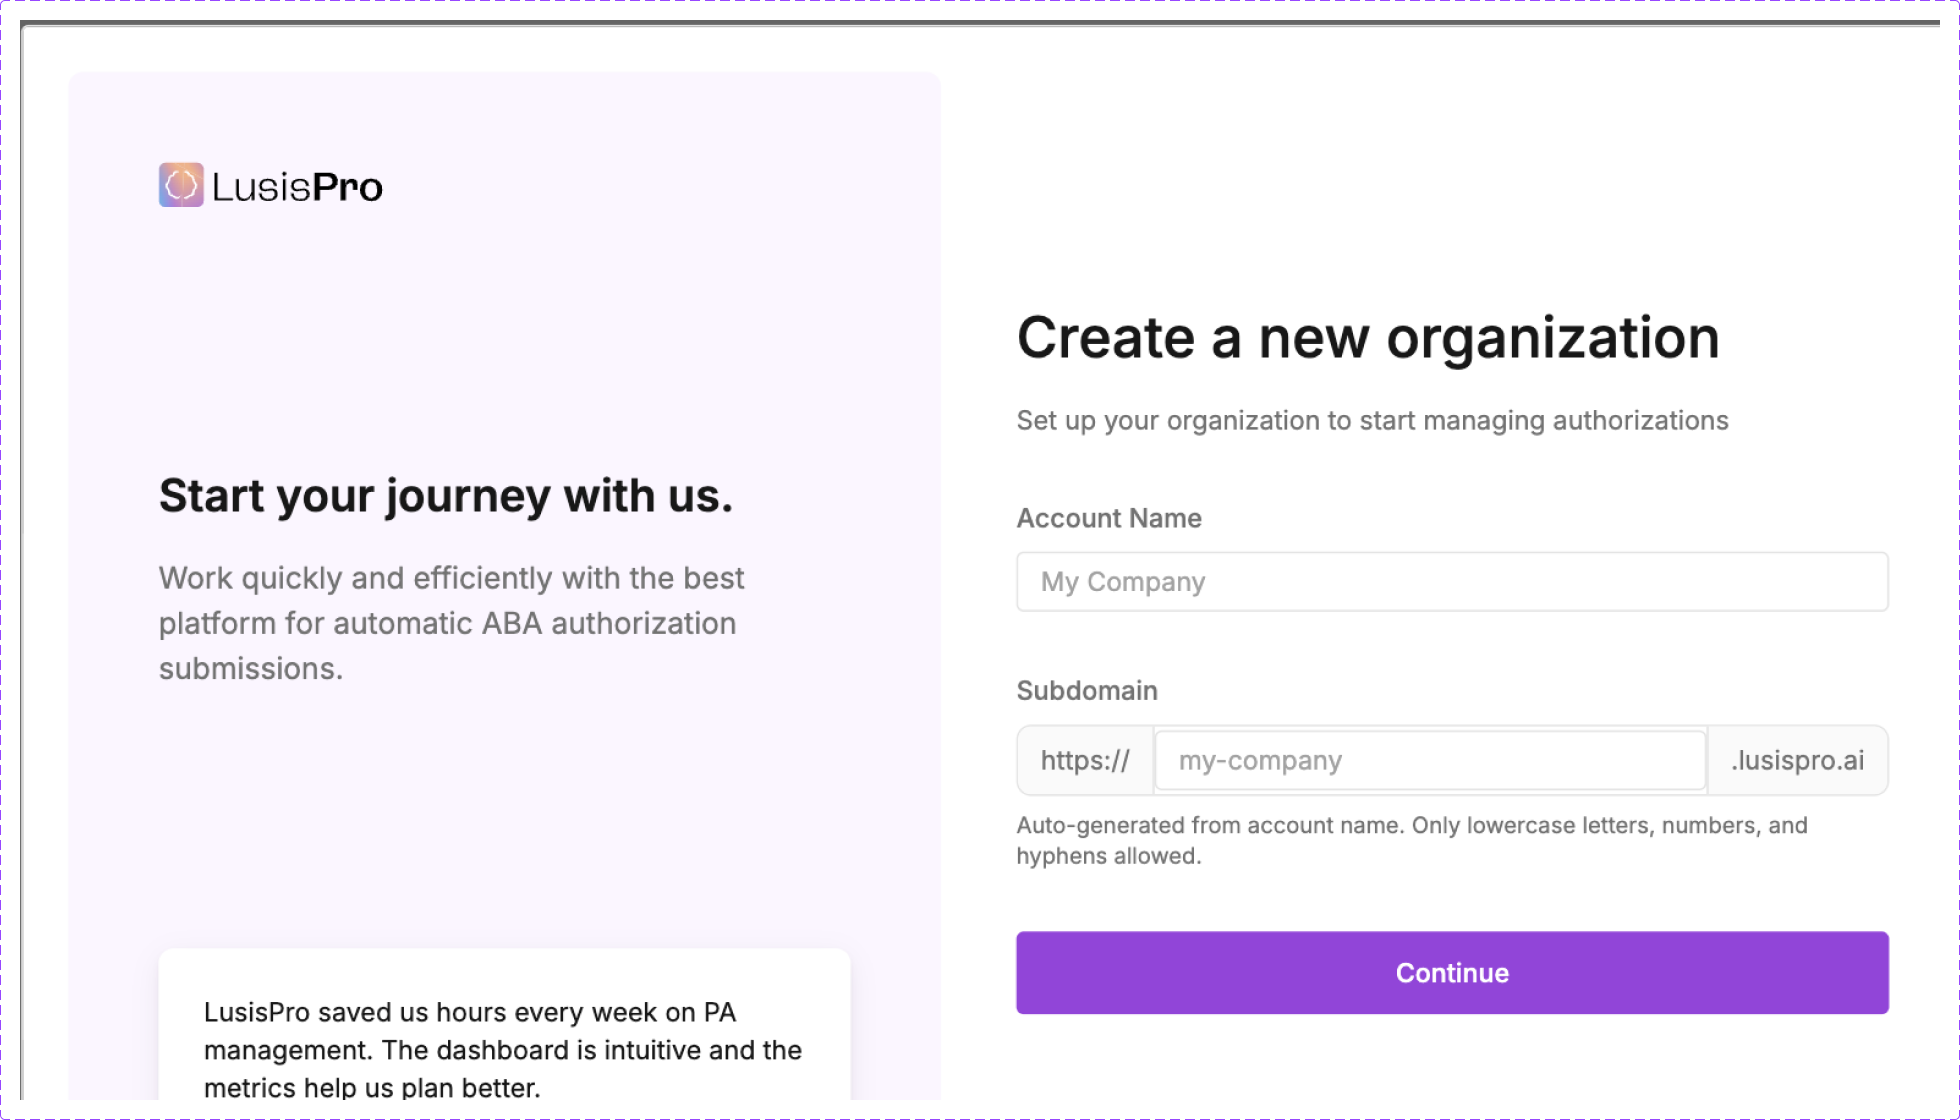This screenshot has height=1120, width=1960.
Task: Click the LusisPro logo icon
Action: 181,185
